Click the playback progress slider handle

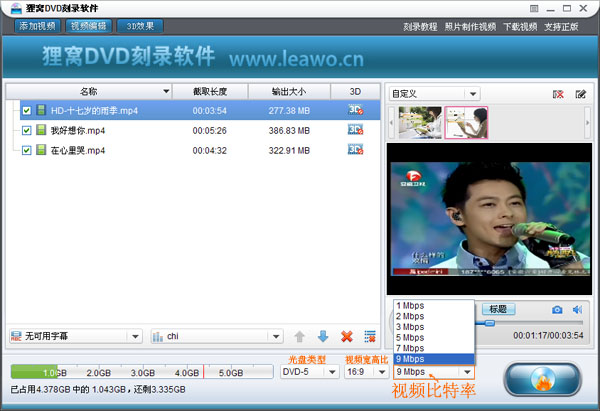[x=490, y=323]
